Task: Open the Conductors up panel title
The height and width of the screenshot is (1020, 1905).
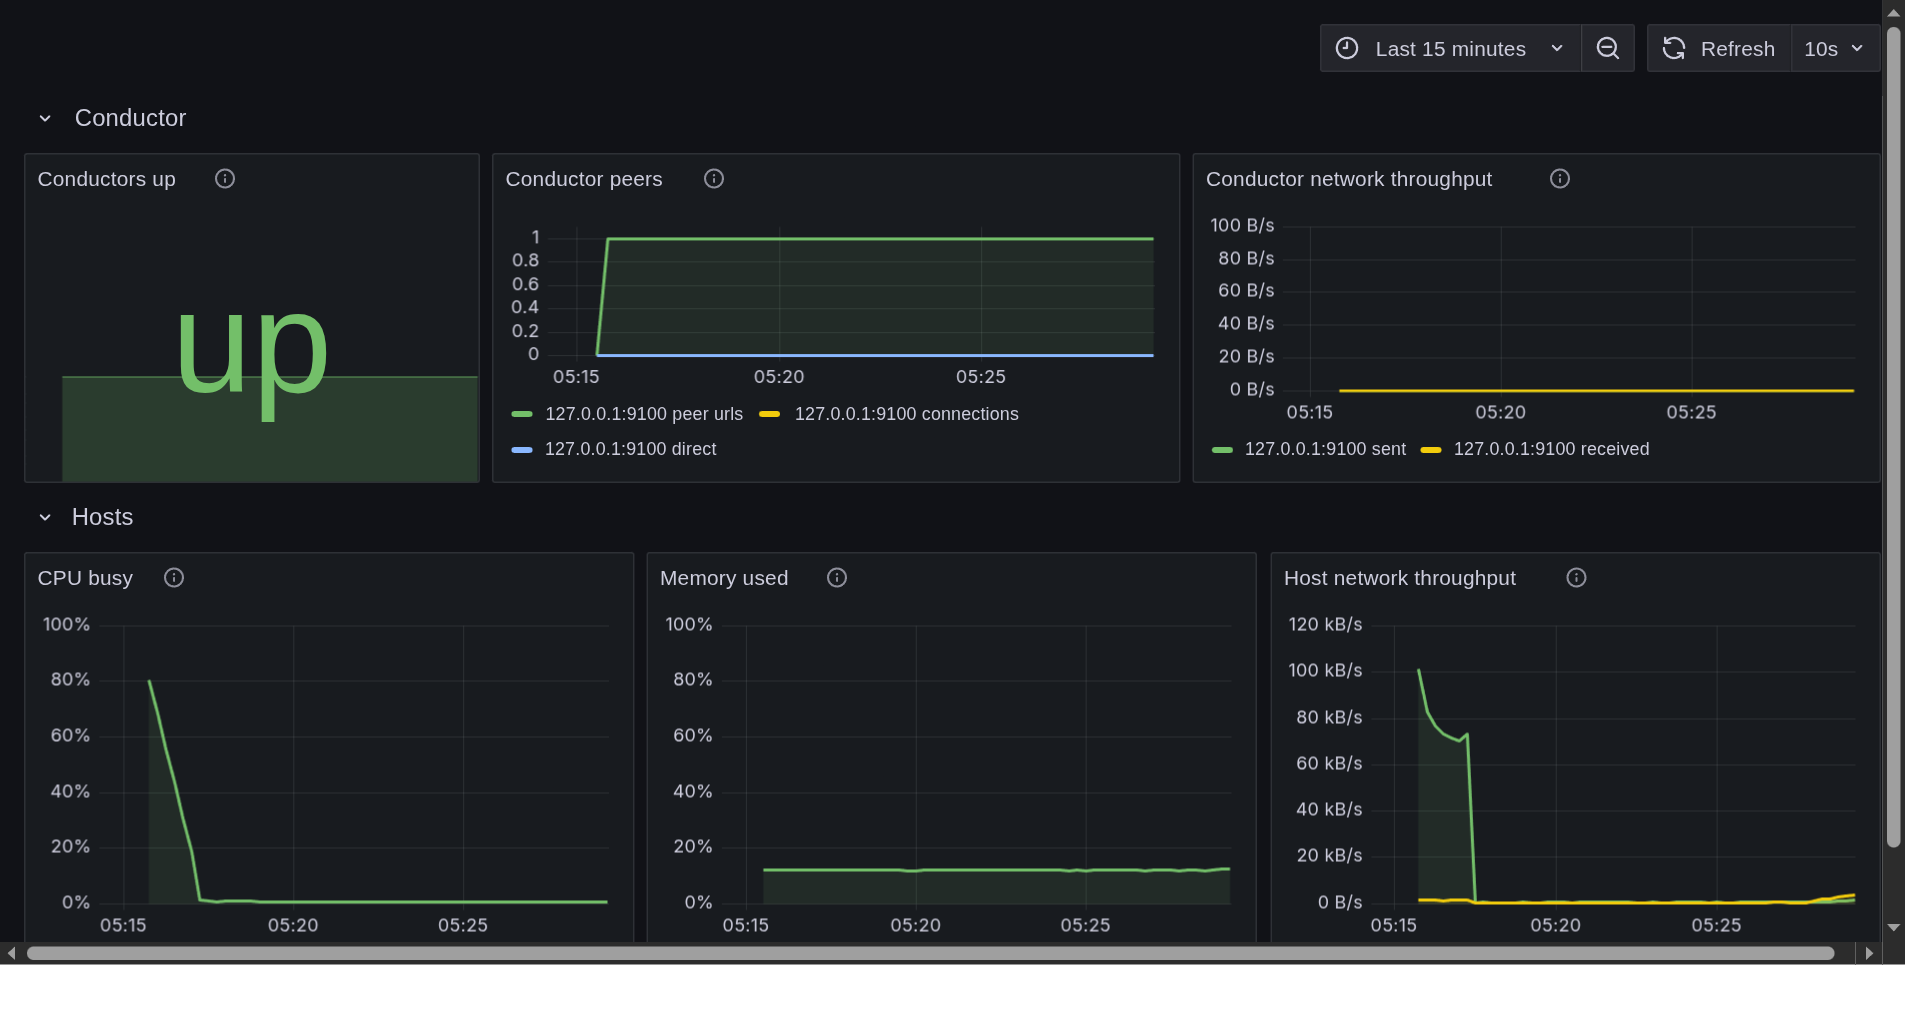Action: coord(106,179)
